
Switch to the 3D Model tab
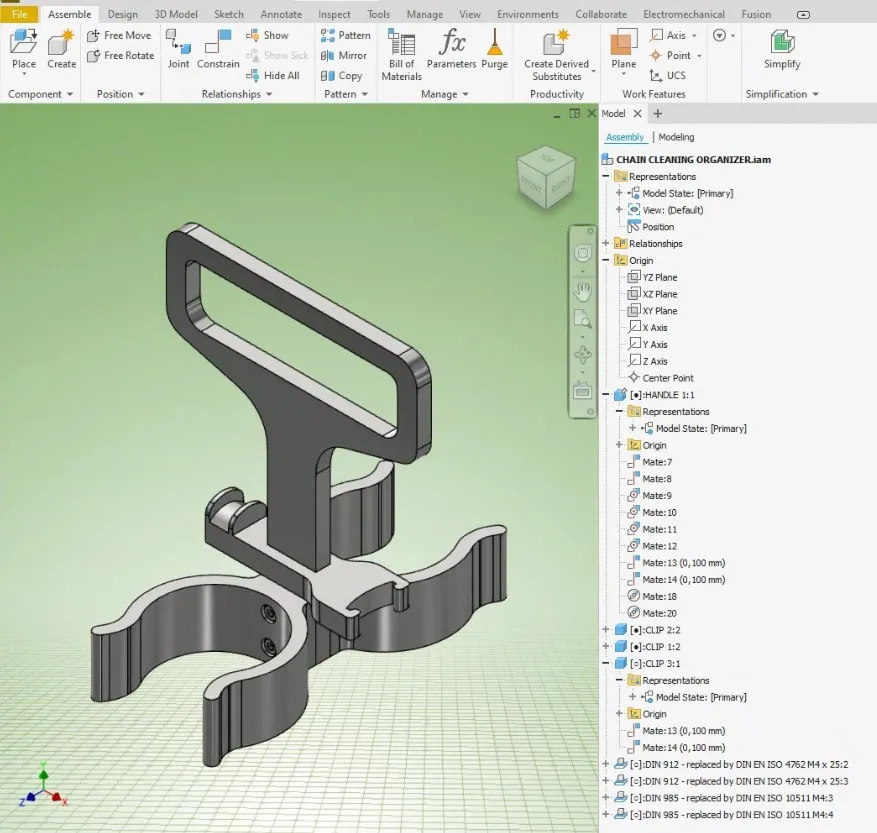point(176,15)
